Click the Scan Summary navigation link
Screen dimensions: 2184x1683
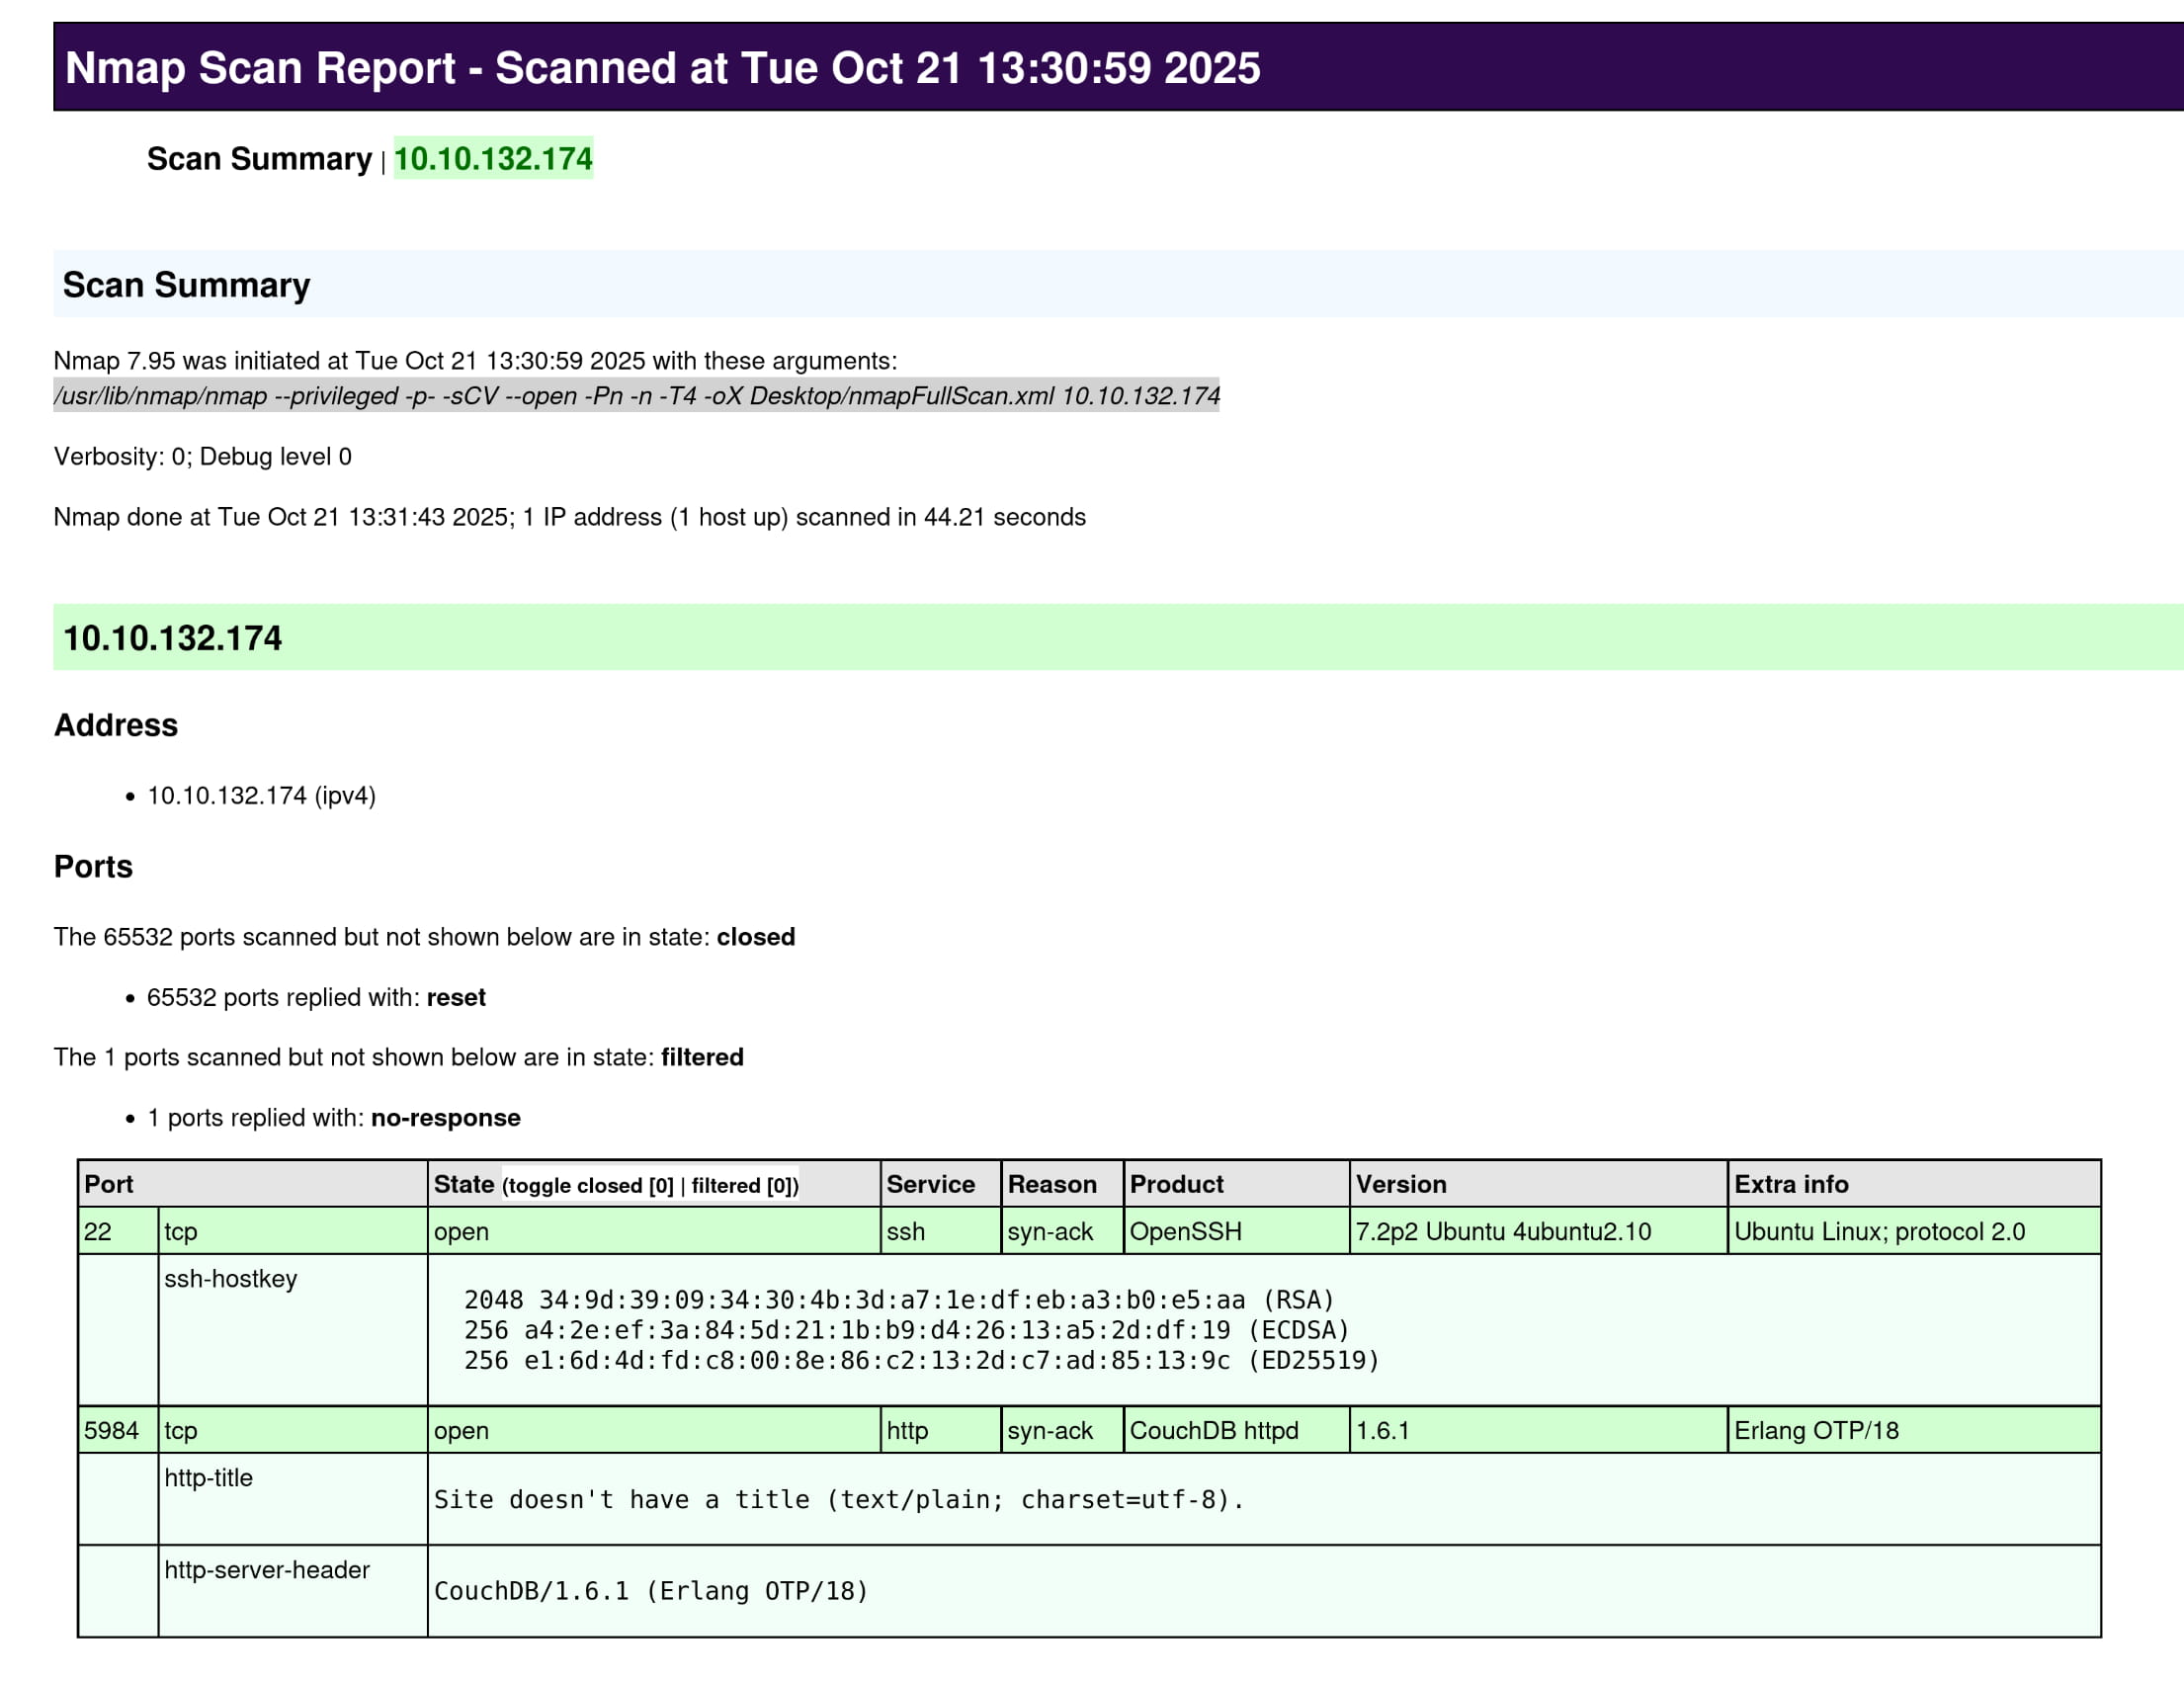tap(259, 159)
